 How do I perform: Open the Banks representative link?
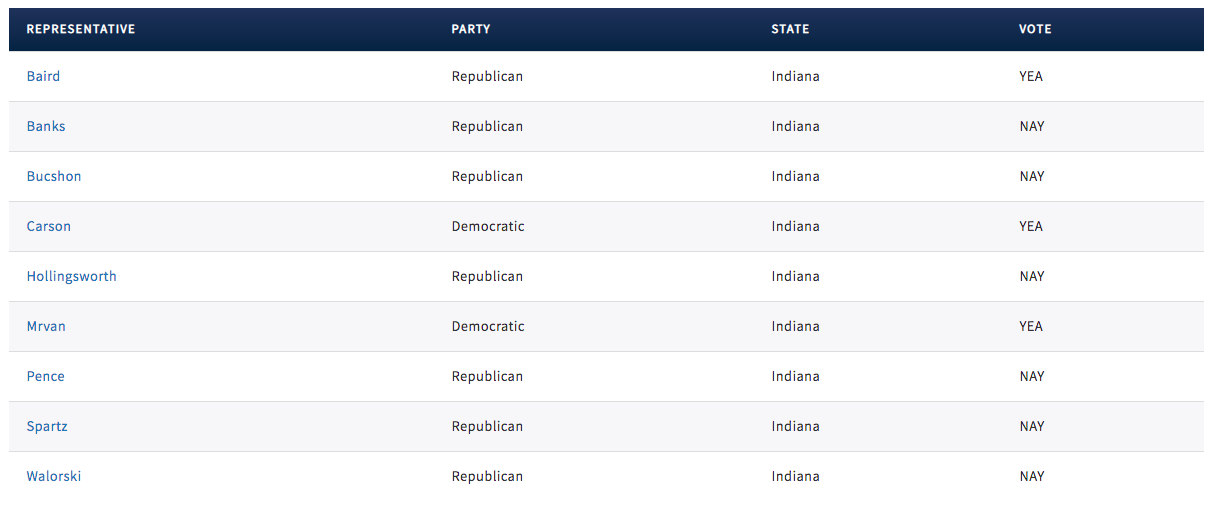pos(46,126)
